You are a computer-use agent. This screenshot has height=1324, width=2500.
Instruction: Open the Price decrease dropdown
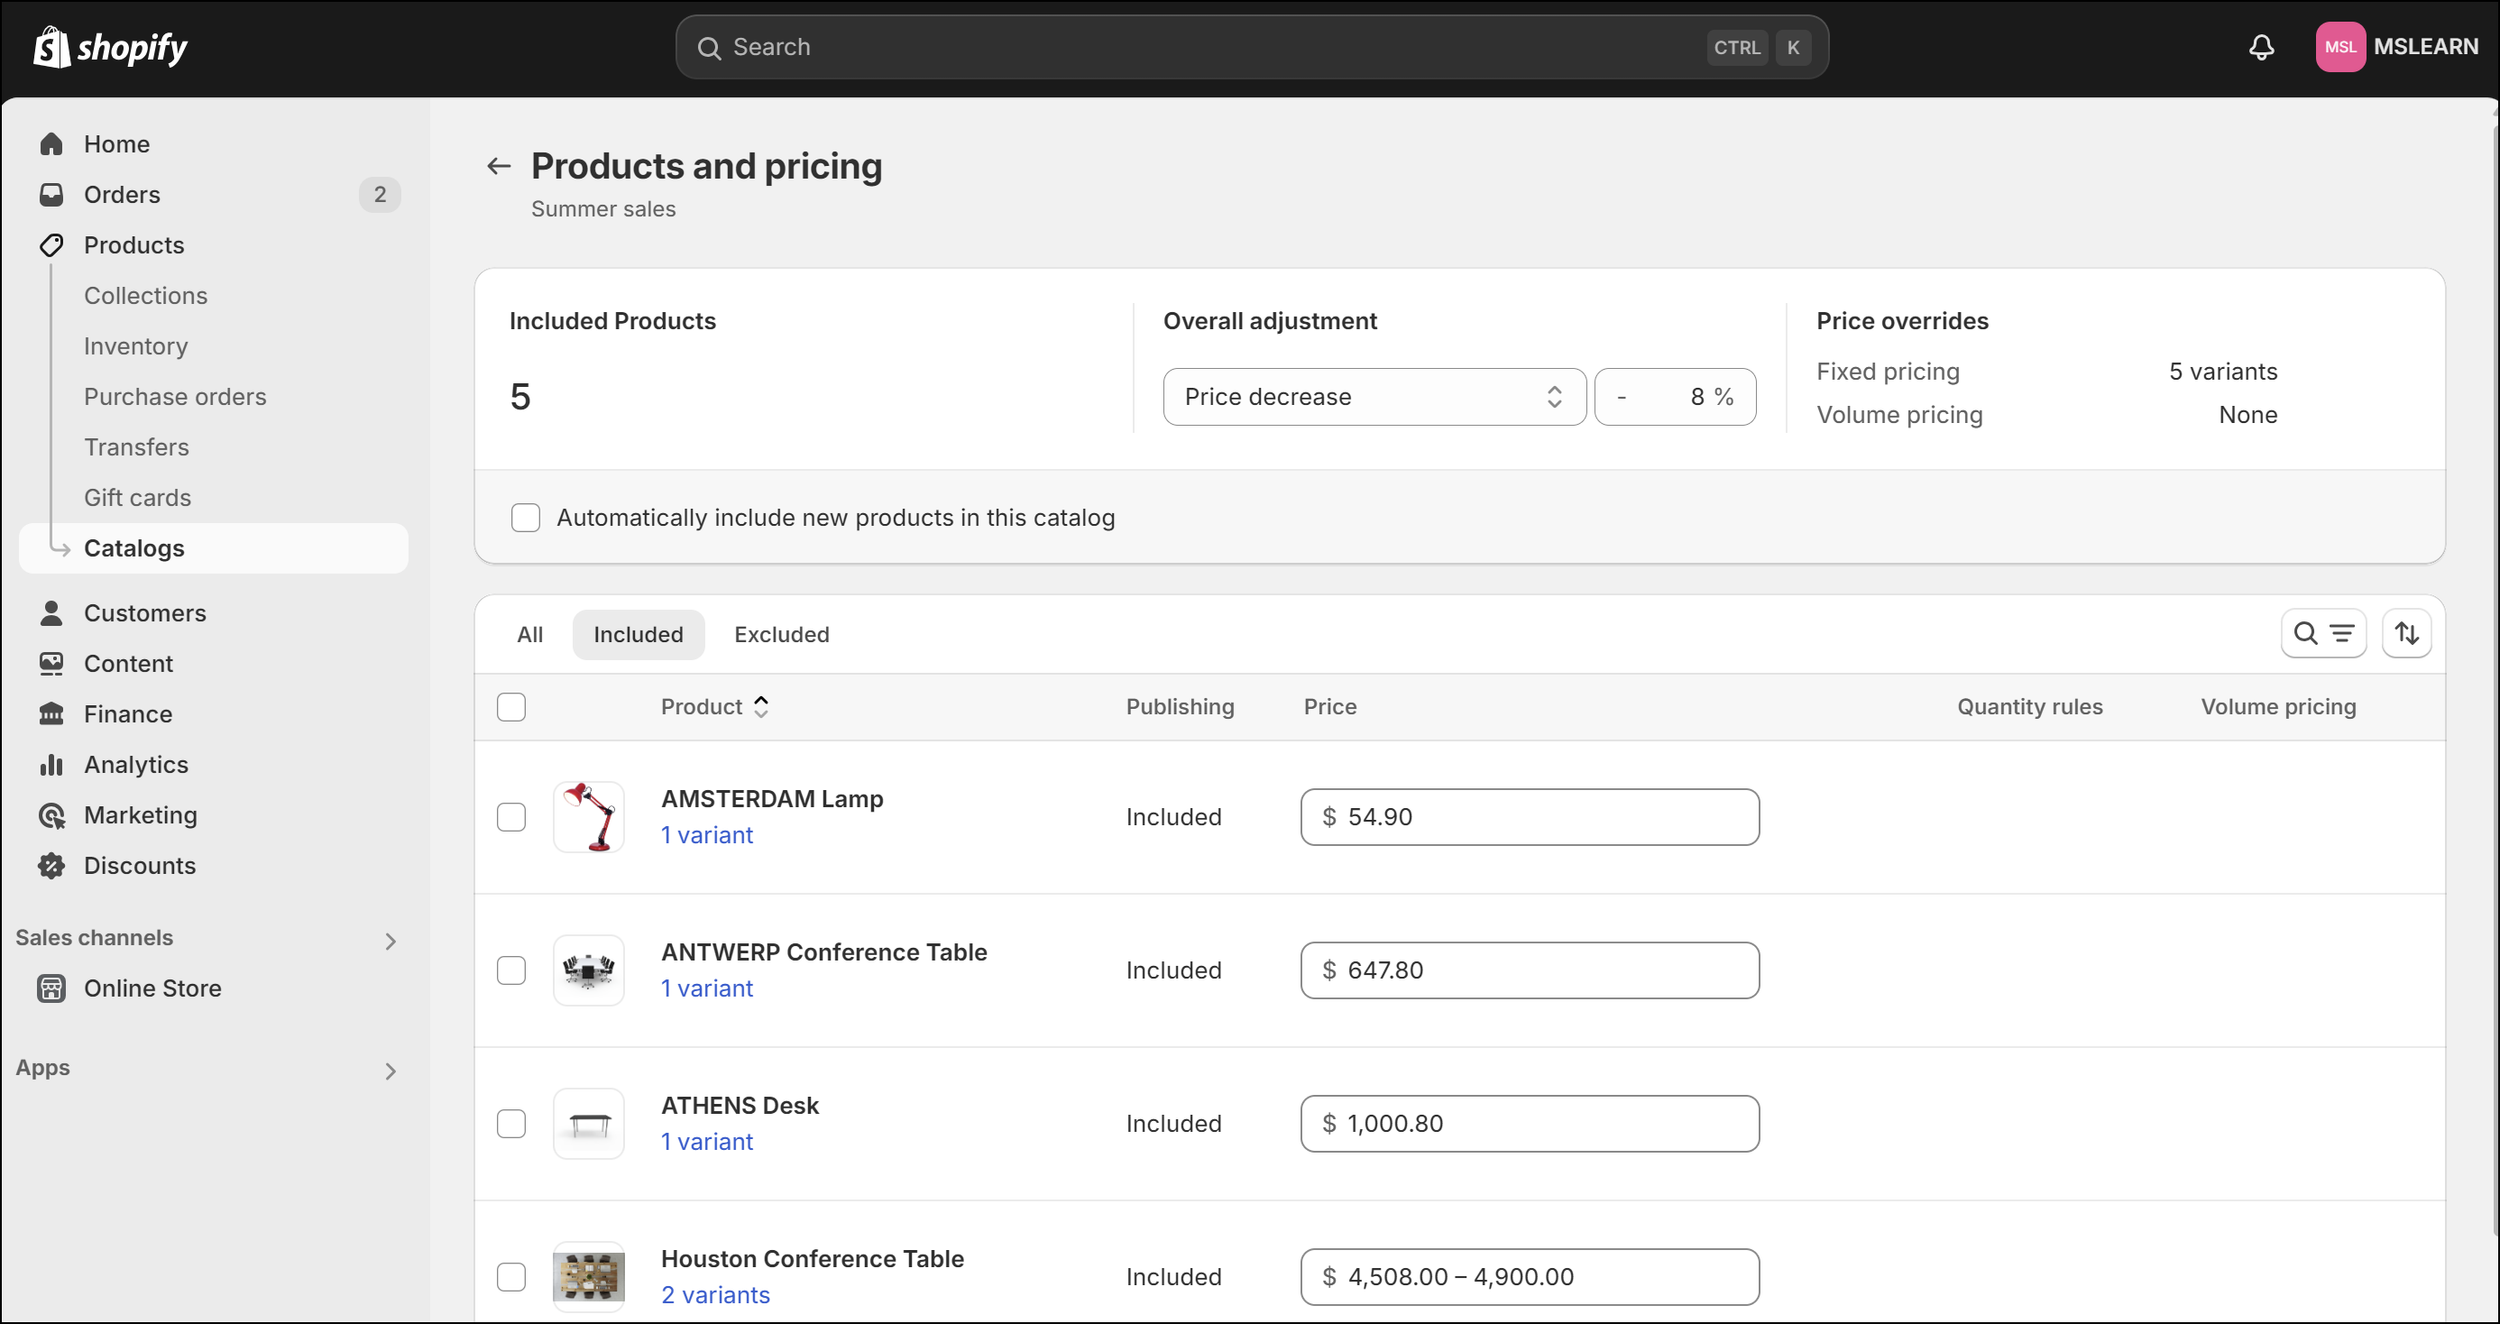click(x=1373, y=397)
